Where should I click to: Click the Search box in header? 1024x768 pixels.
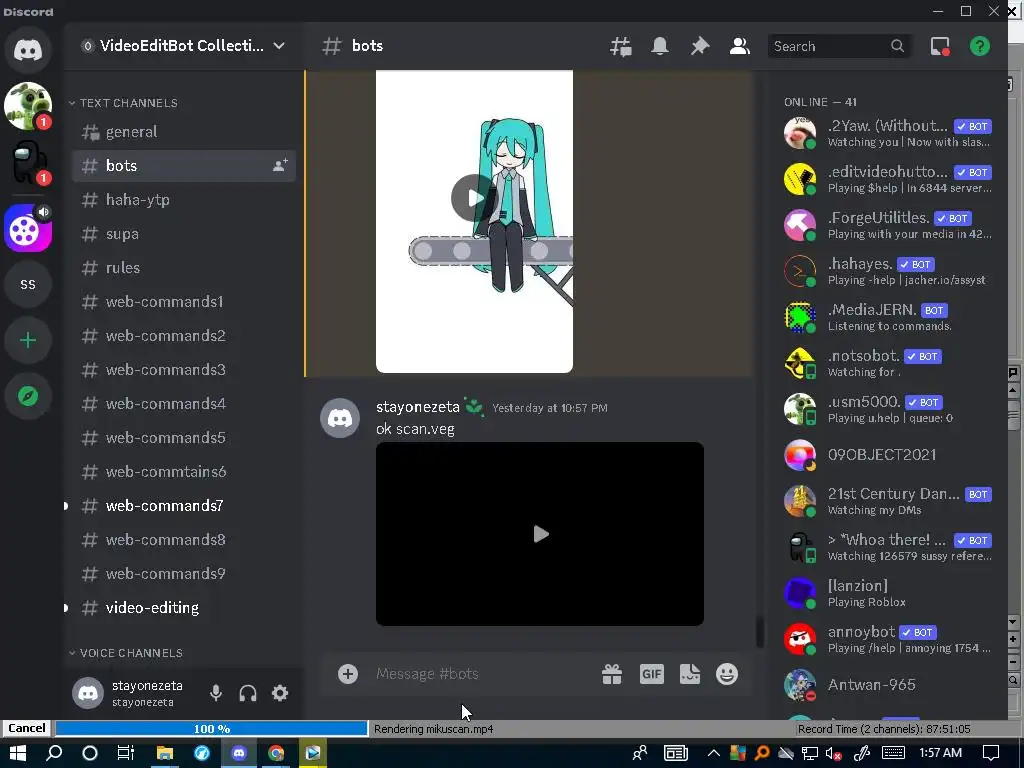coord(839,46)
